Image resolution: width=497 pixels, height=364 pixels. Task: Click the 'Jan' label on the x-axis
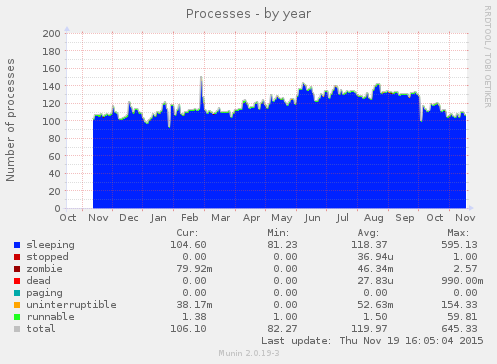click(x=158, y=218)
